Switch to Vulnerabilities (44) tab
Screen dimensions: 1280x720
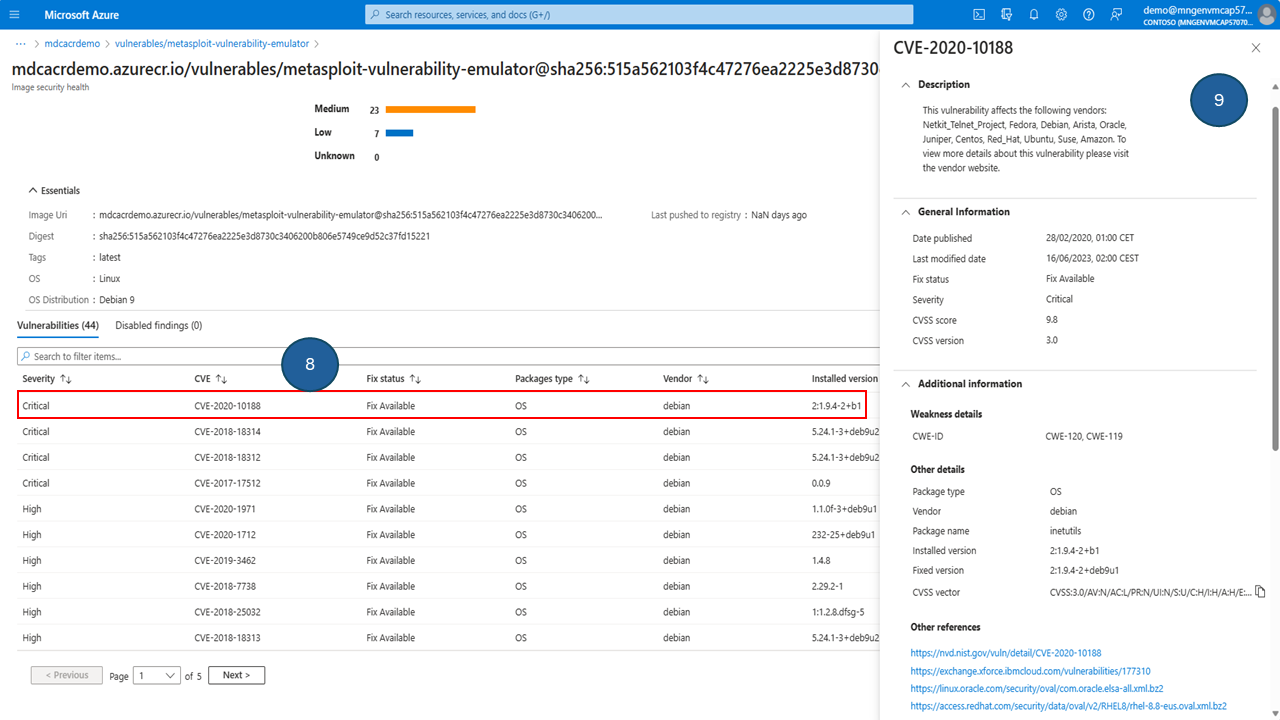(x=58, y=325)
